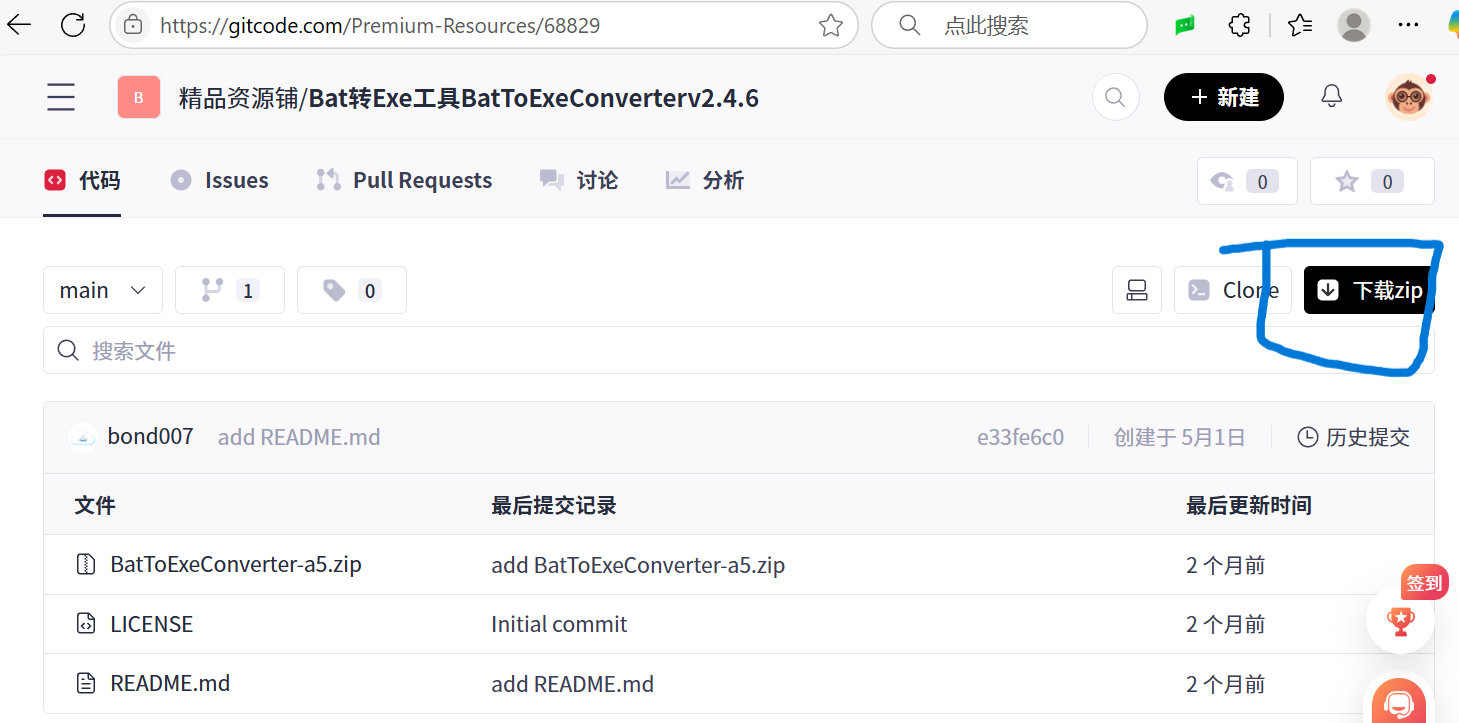
Task: Open the Clone dropdown
Action: 1233,290
